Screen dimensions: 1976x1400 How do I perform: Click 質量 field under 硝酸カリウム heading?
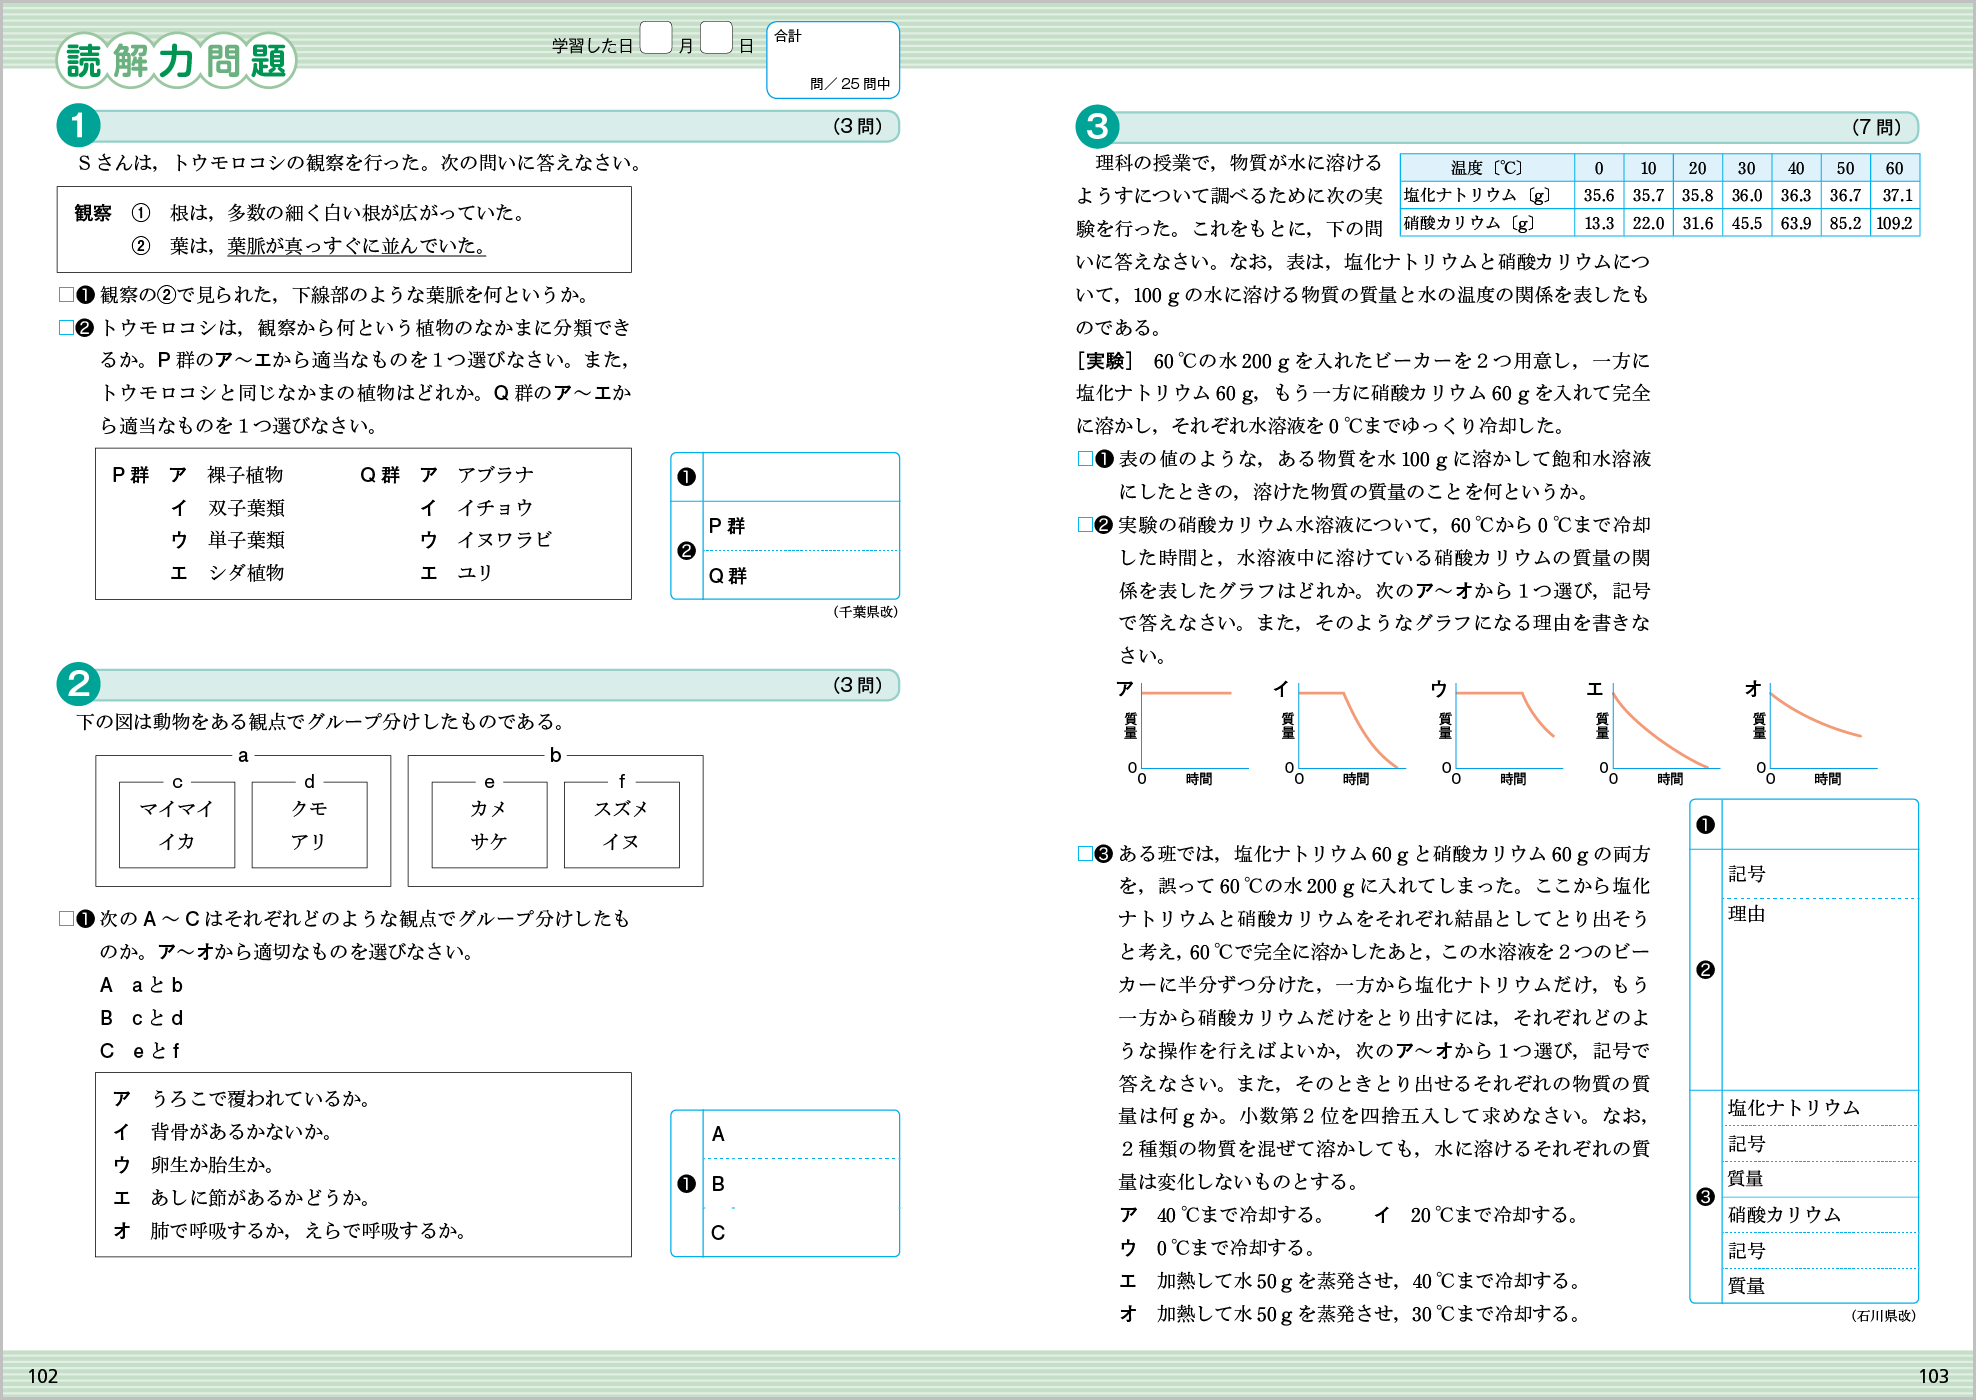pos(1820,1285)
